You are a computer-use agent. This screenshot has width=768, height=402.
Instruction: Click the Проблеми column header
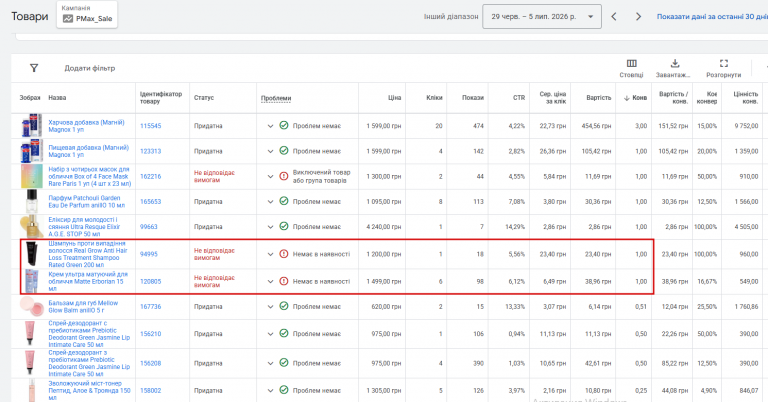point(276,98)
